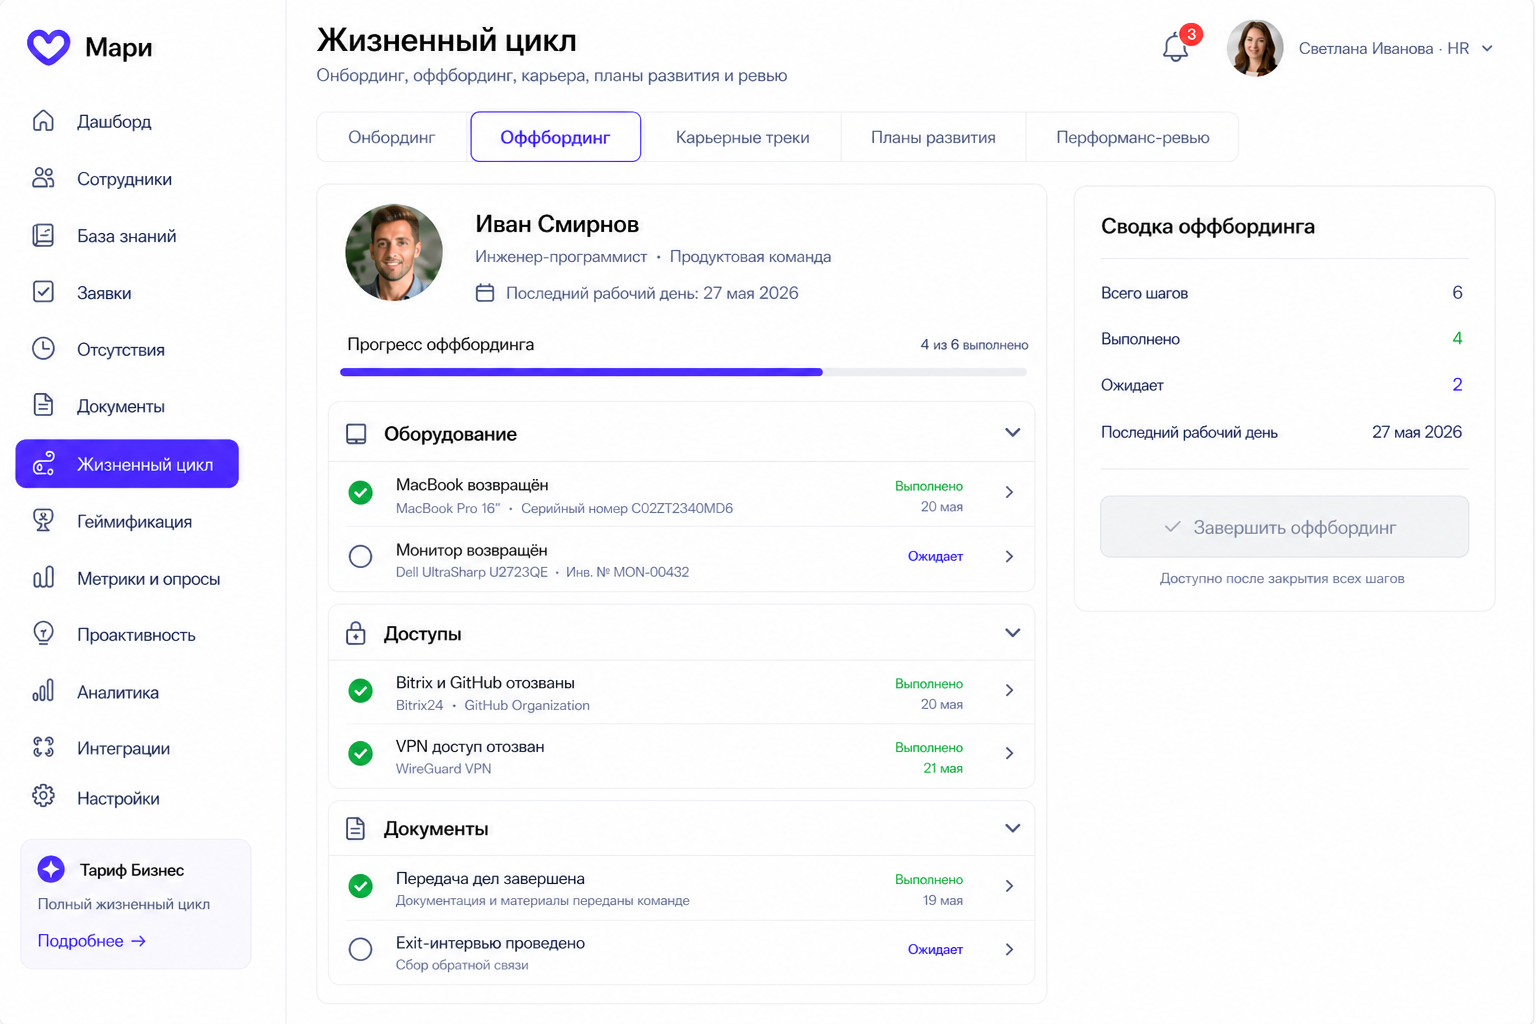Click the offboarding progress bar
Viewport: 1536px width, 1024px height.
point(684,372)
